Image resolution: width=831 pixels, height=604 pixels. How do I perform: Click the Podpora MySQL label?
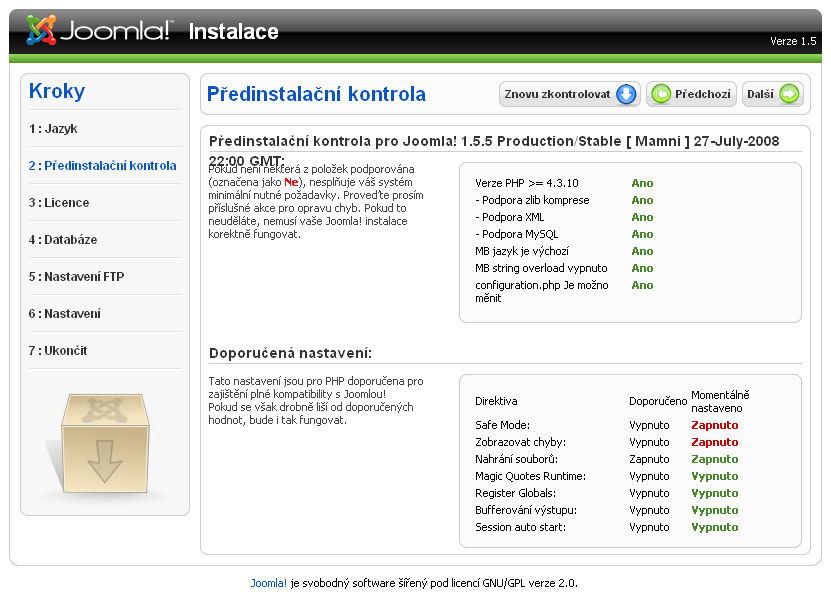coord(516,234)
